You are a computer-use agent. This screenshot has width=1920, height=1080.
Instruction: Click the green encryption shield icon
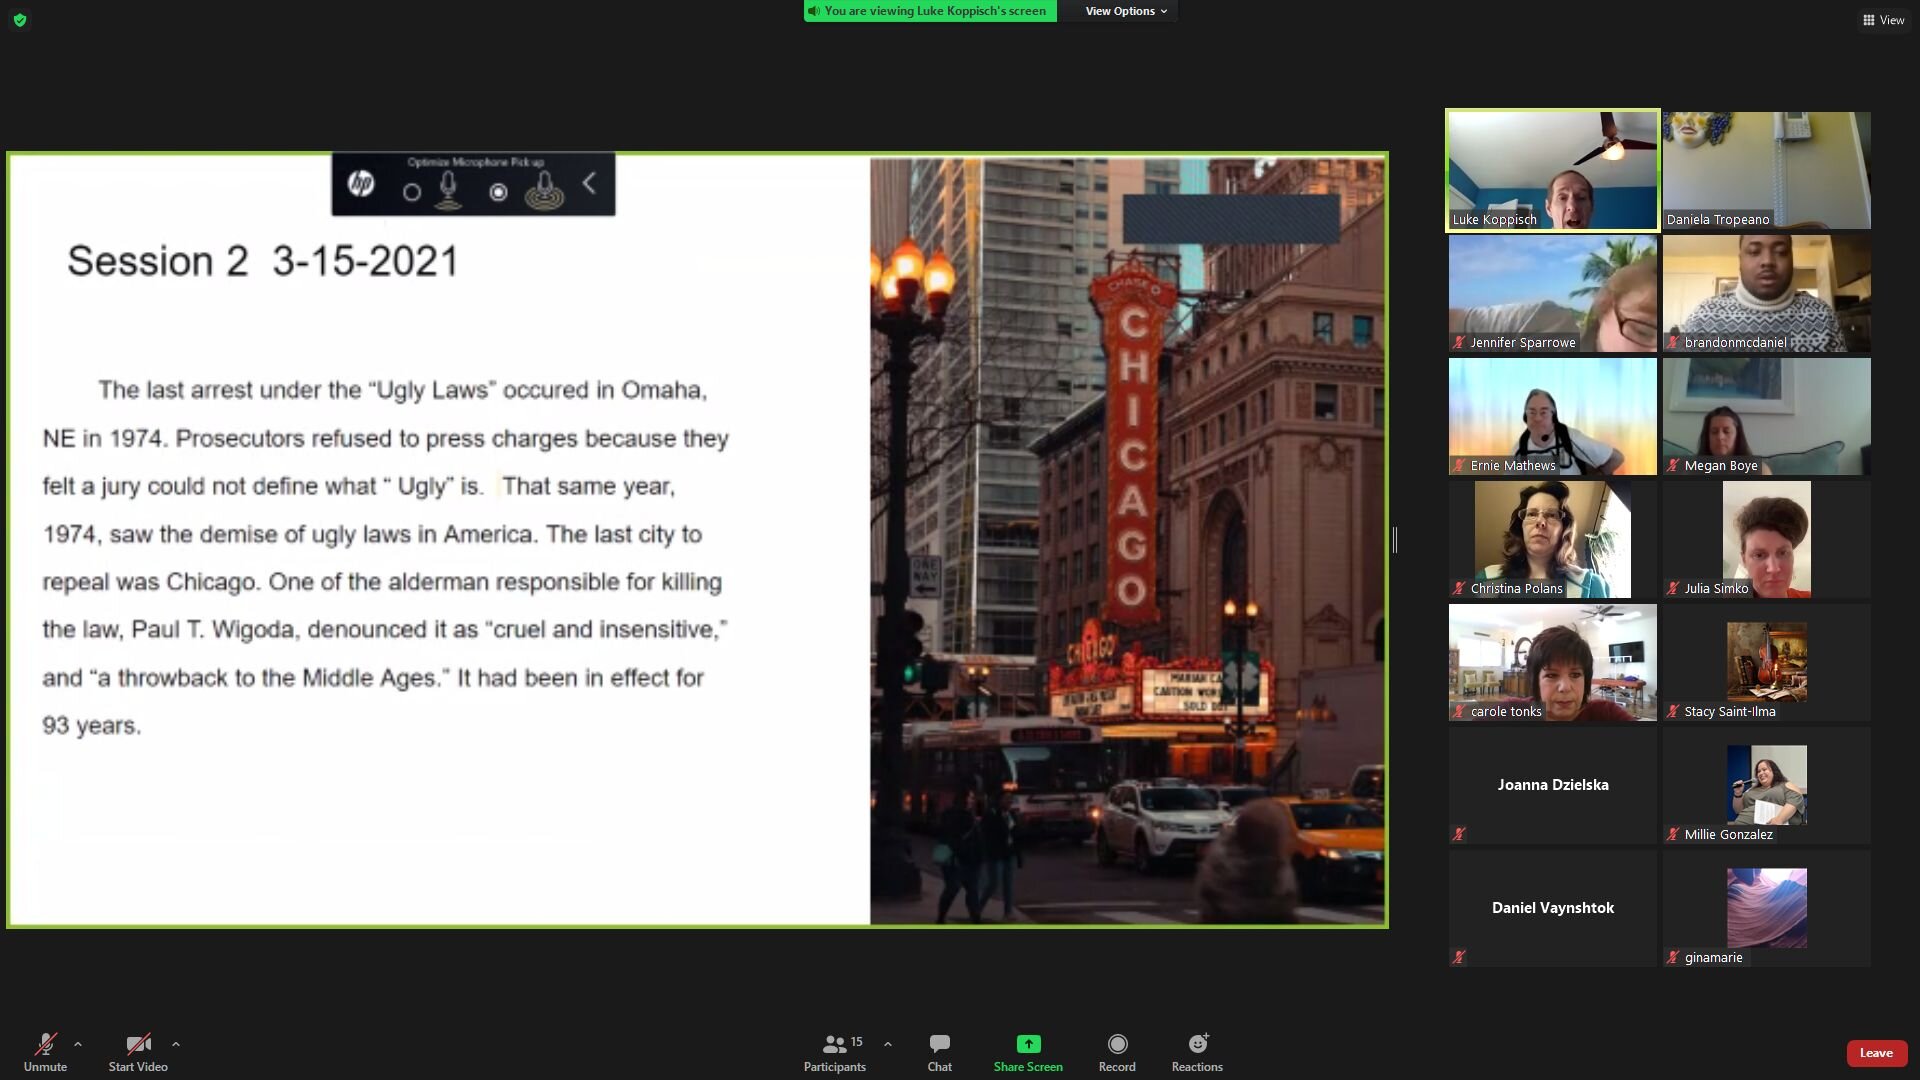[20, 20]
